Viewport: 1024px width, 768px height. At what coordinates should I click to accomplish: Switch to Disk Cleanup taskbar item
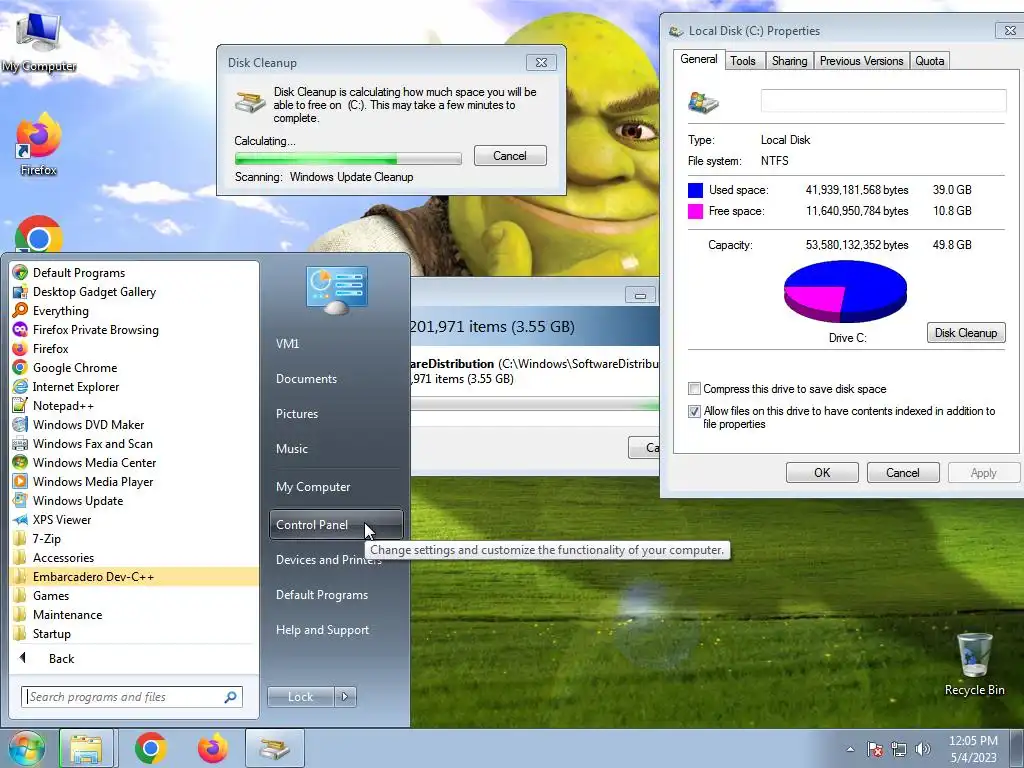(274, 748)
